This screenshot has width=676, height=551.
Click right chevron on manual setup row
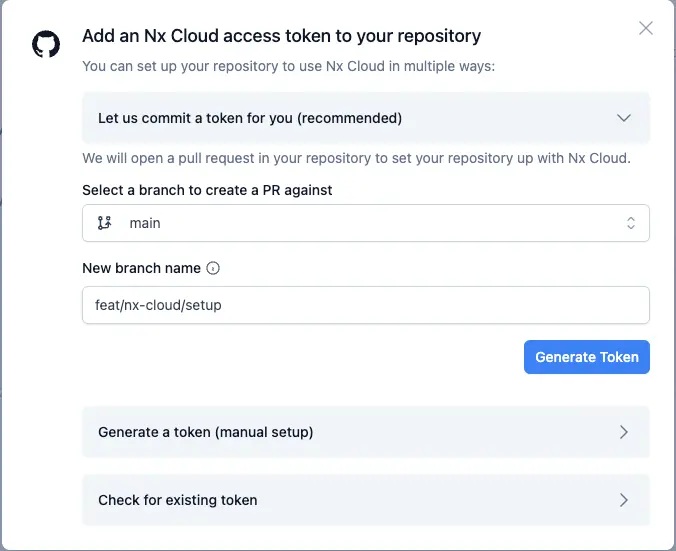[x=624, y=432]
